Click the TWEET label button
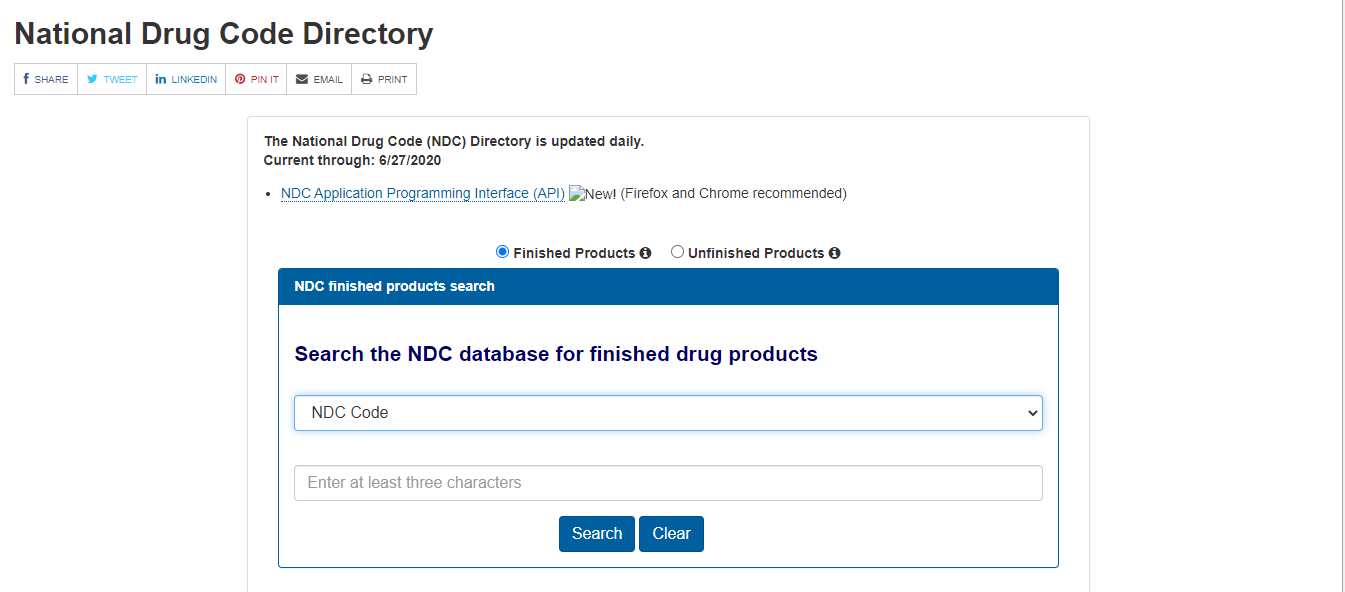1345x592 pixels. coord(120,79)
